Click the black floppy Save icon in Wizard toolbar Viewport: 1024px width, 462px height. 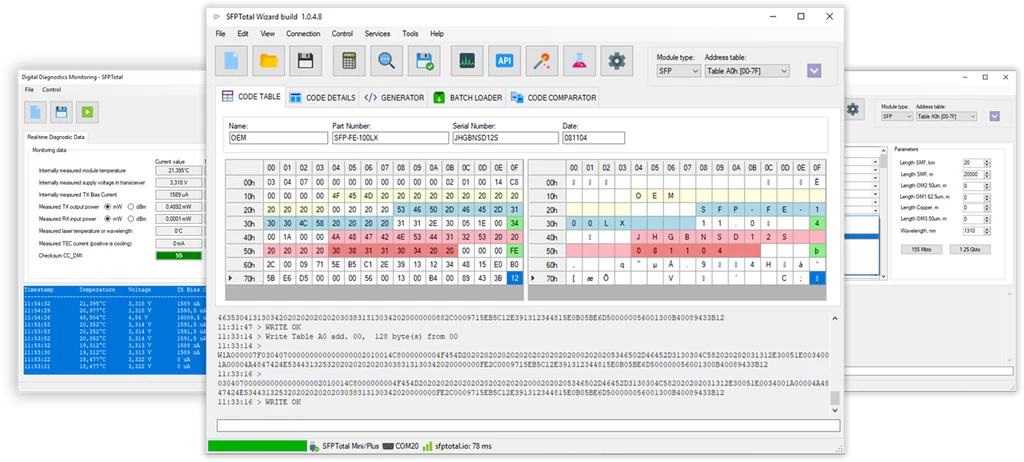(306, 61)
